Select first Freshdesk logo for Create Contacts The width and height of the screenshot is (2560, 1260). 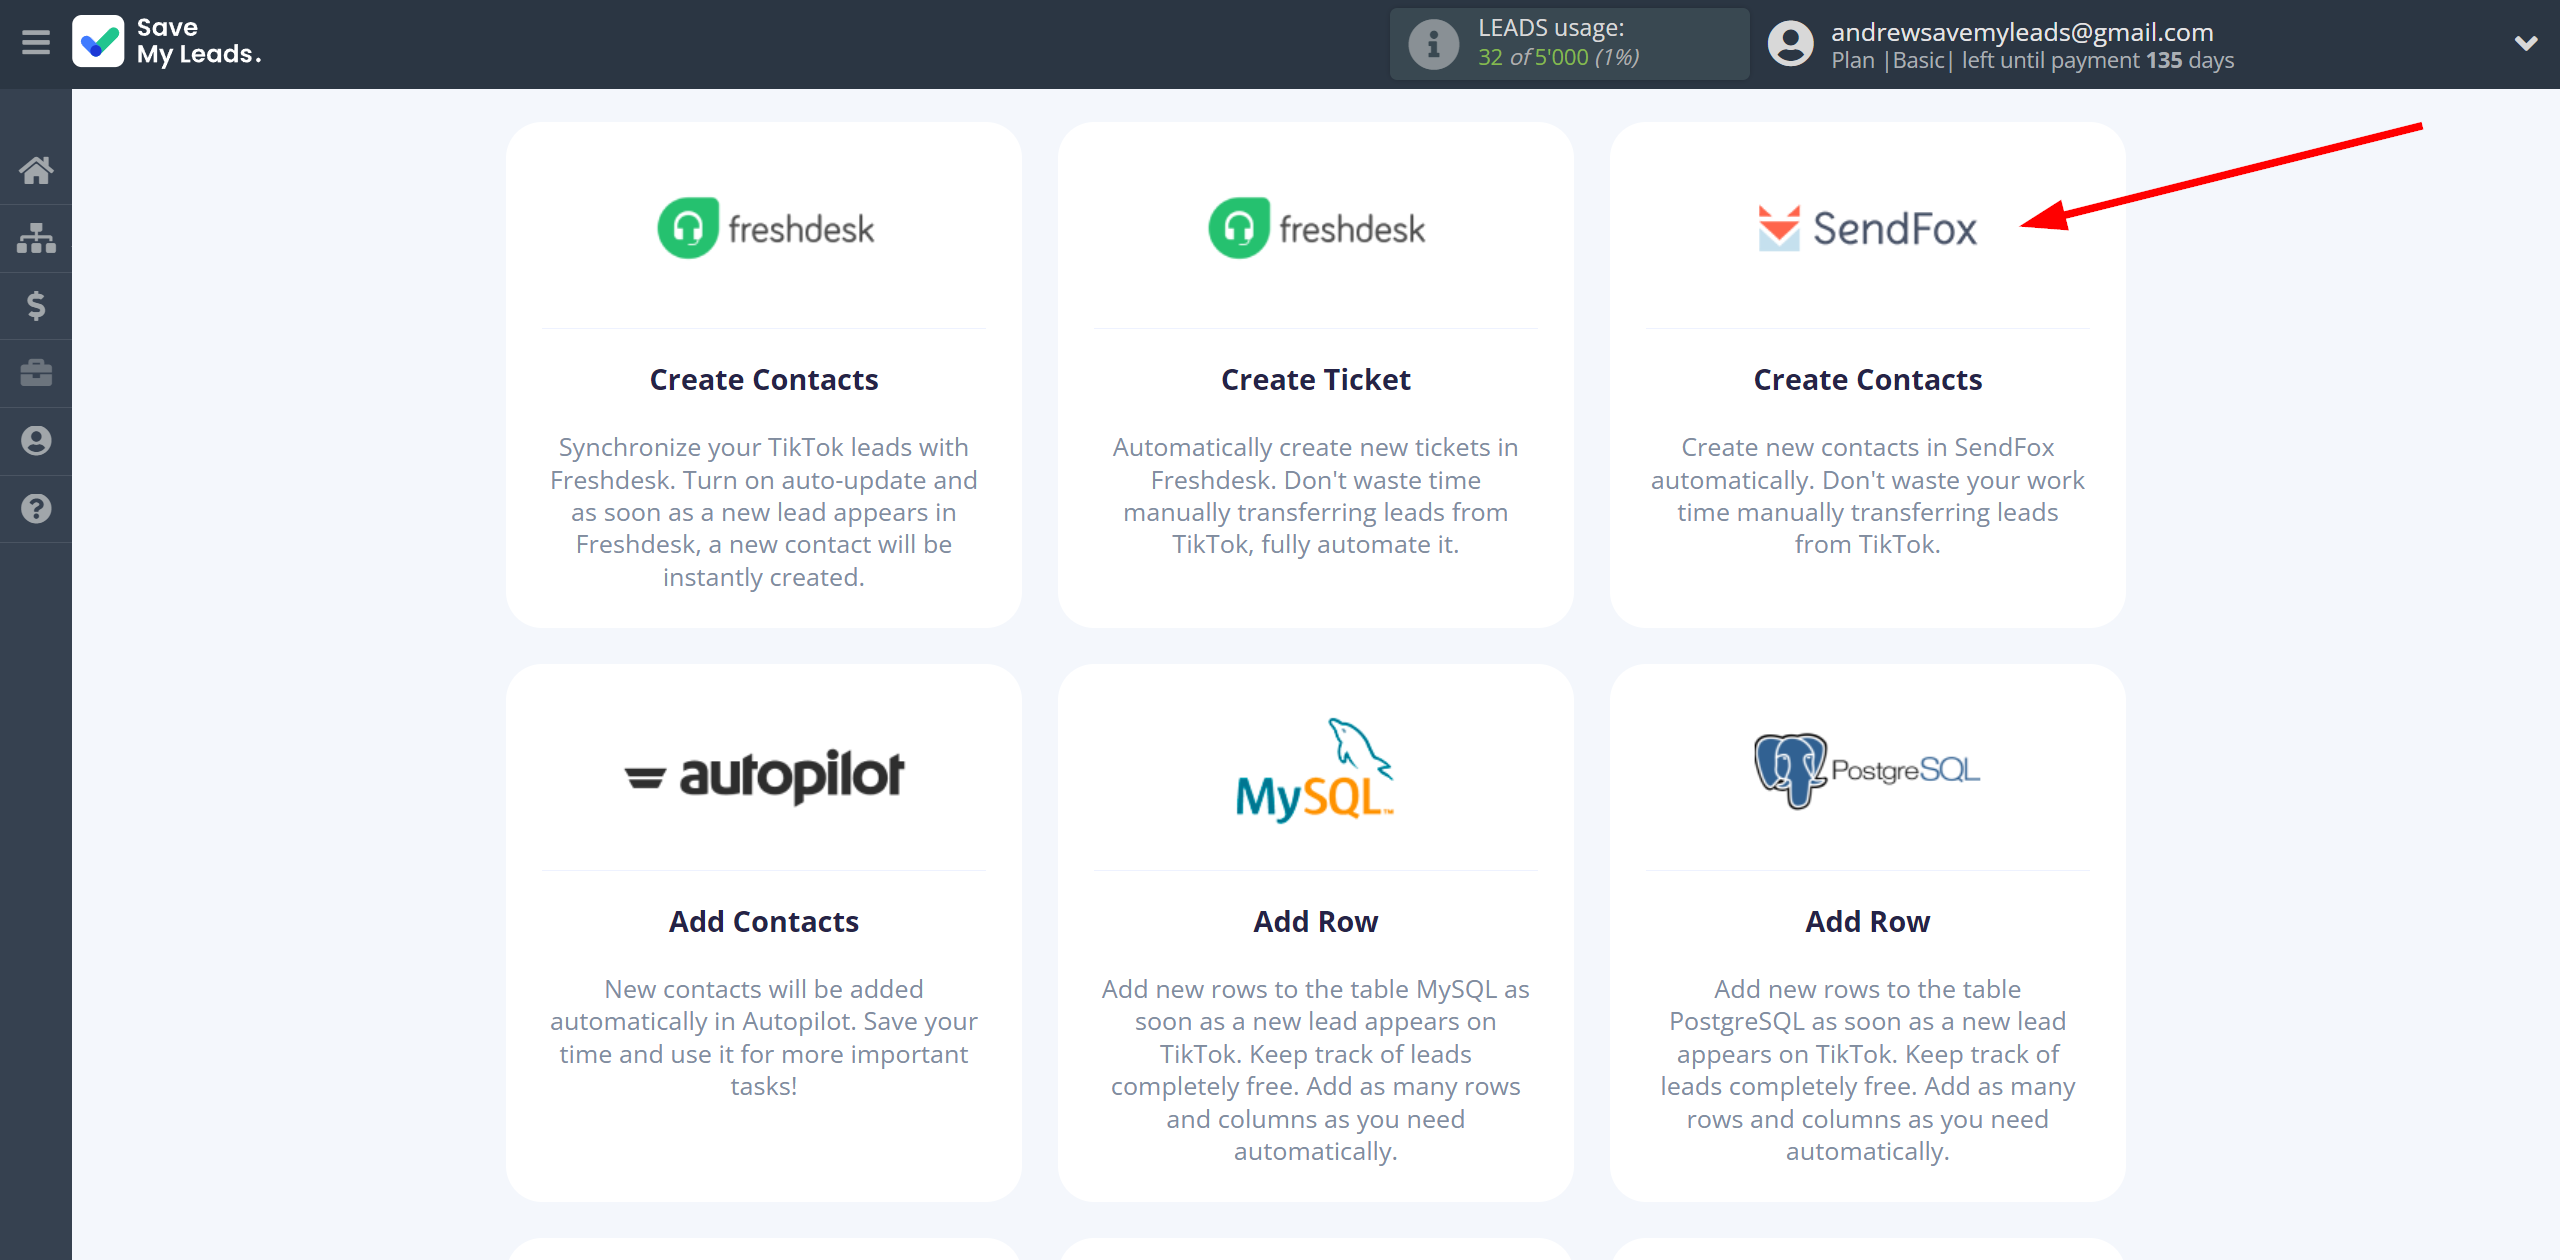click(765, 228)
